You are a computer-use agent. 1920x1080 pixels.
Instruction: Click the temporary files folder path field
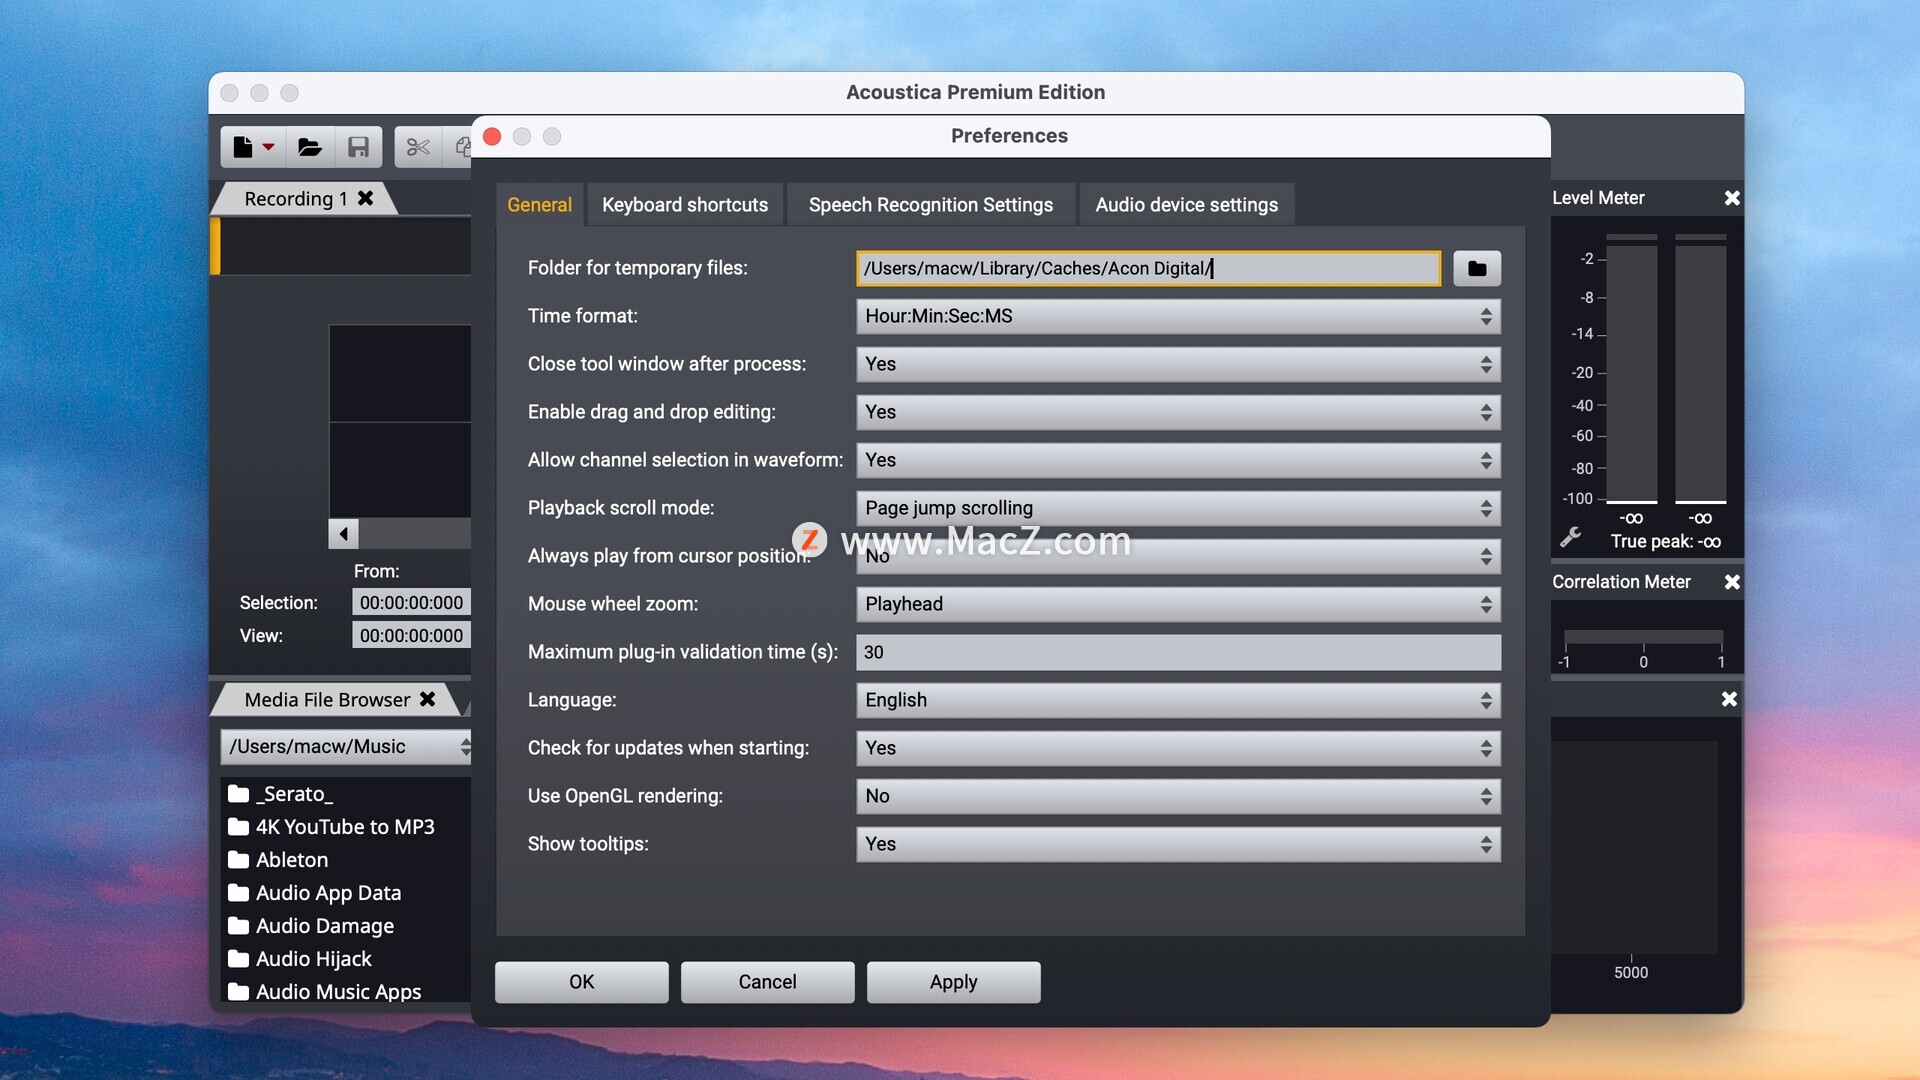(1148, 268)
